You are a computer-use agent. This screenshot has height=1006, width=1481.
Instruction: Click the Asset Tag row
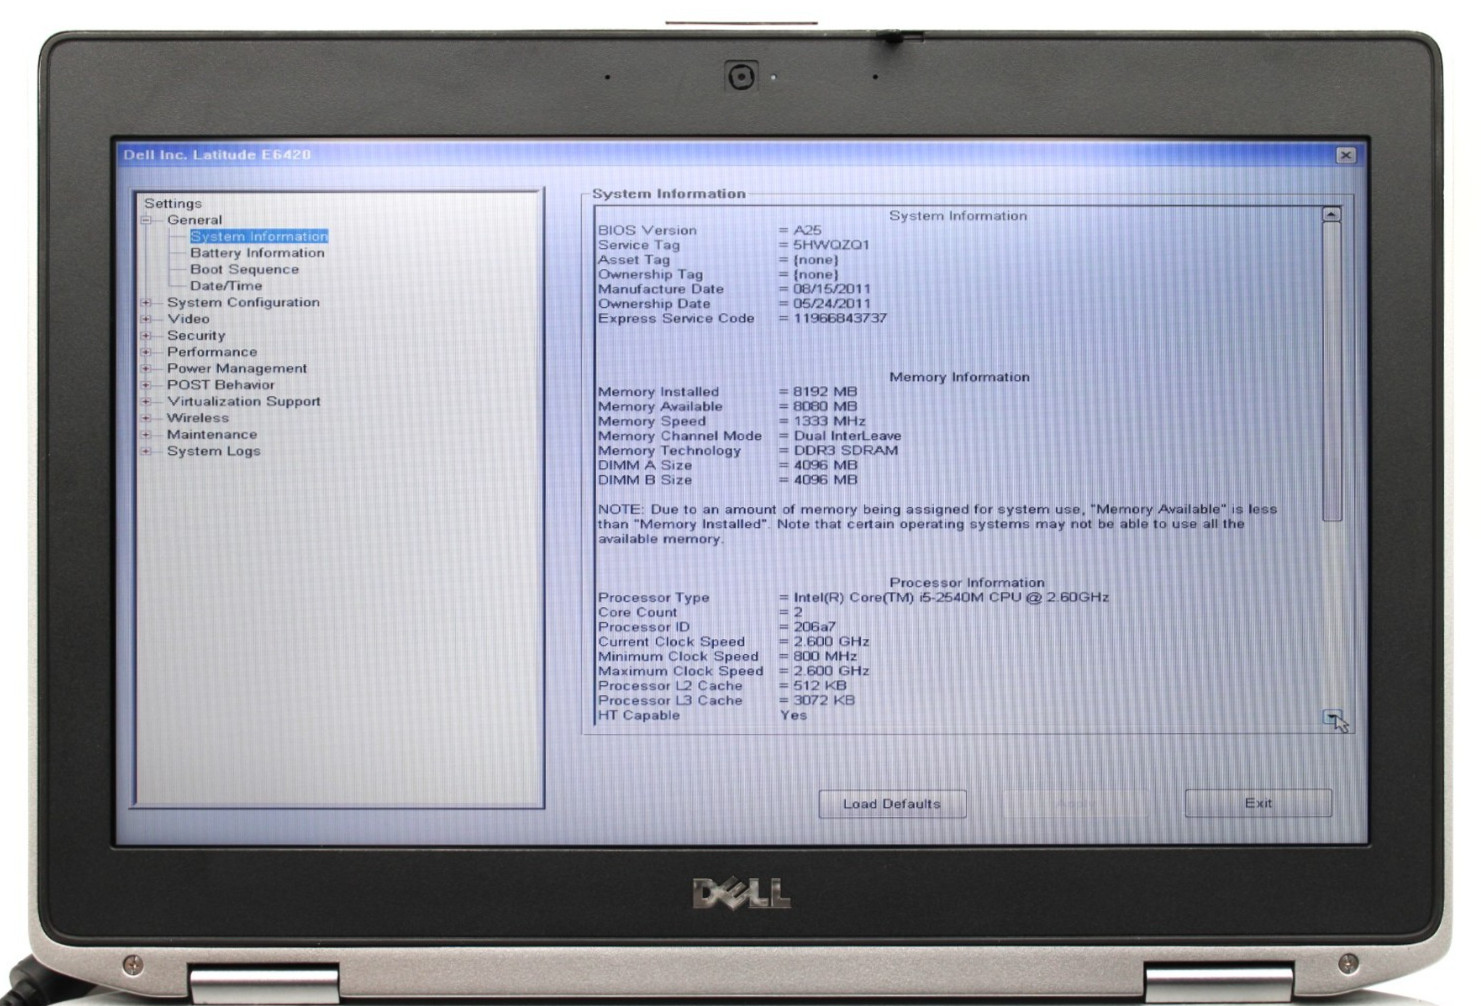[718, 260]
